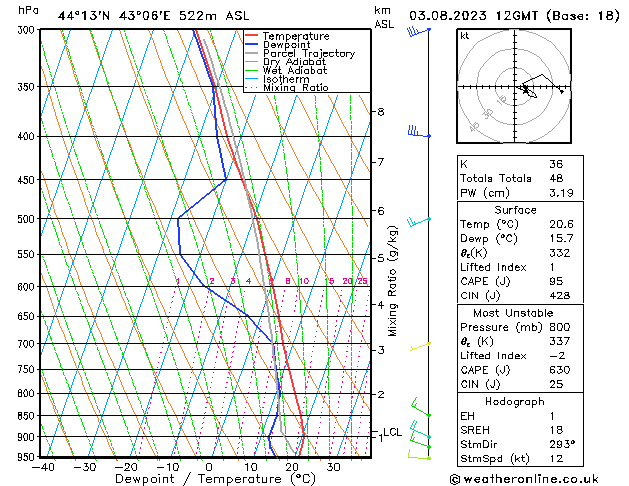Click the 5 km altitude axis label

pyautogui.click(x=380, y=258)
